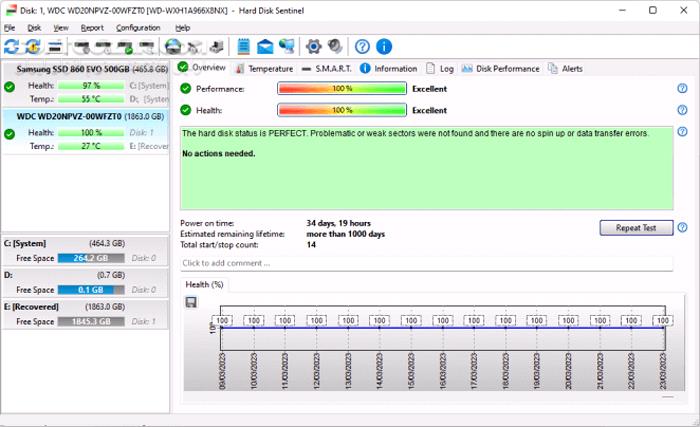Viewport: 700px width, 427px height.
Task: Click the blue envelope email icon
Action: (265, 46)
